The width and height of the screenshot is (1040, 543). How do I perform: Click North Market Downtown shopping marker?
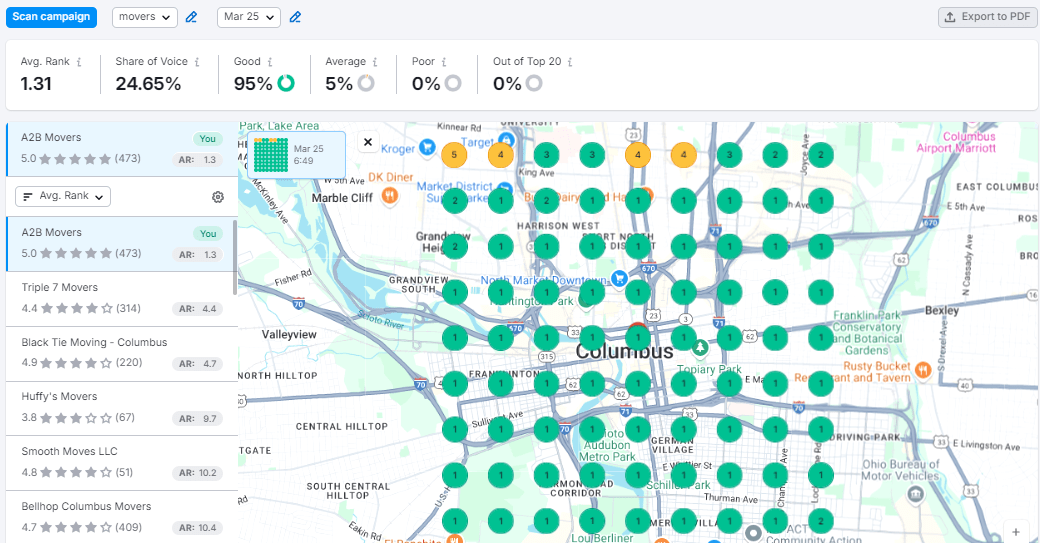pos(619,278)
